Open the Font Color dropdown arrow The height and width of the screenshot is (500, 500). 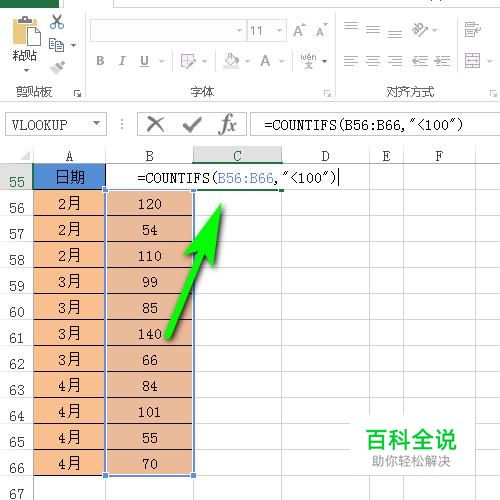point(282,61)
